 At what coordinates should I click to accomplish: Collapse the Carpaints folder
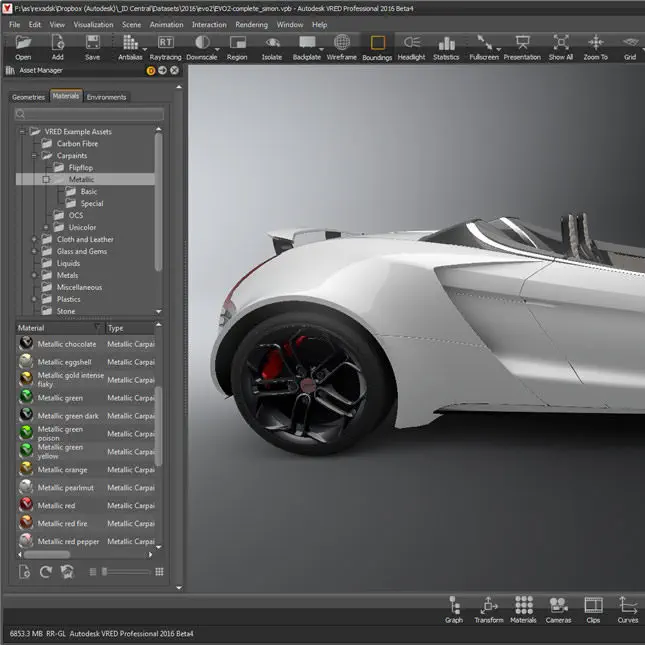[x=34, y=156]
